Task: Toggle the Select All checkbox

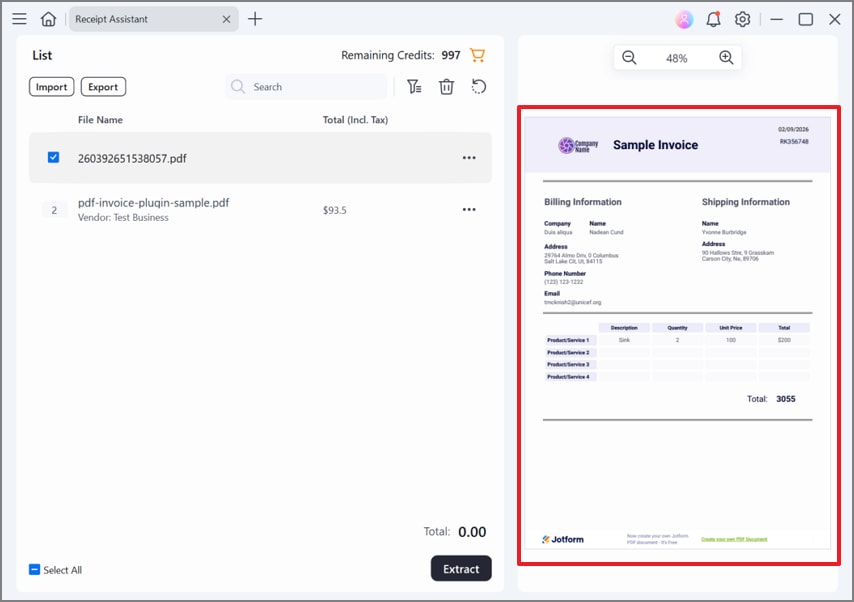Action: (33, 568)
